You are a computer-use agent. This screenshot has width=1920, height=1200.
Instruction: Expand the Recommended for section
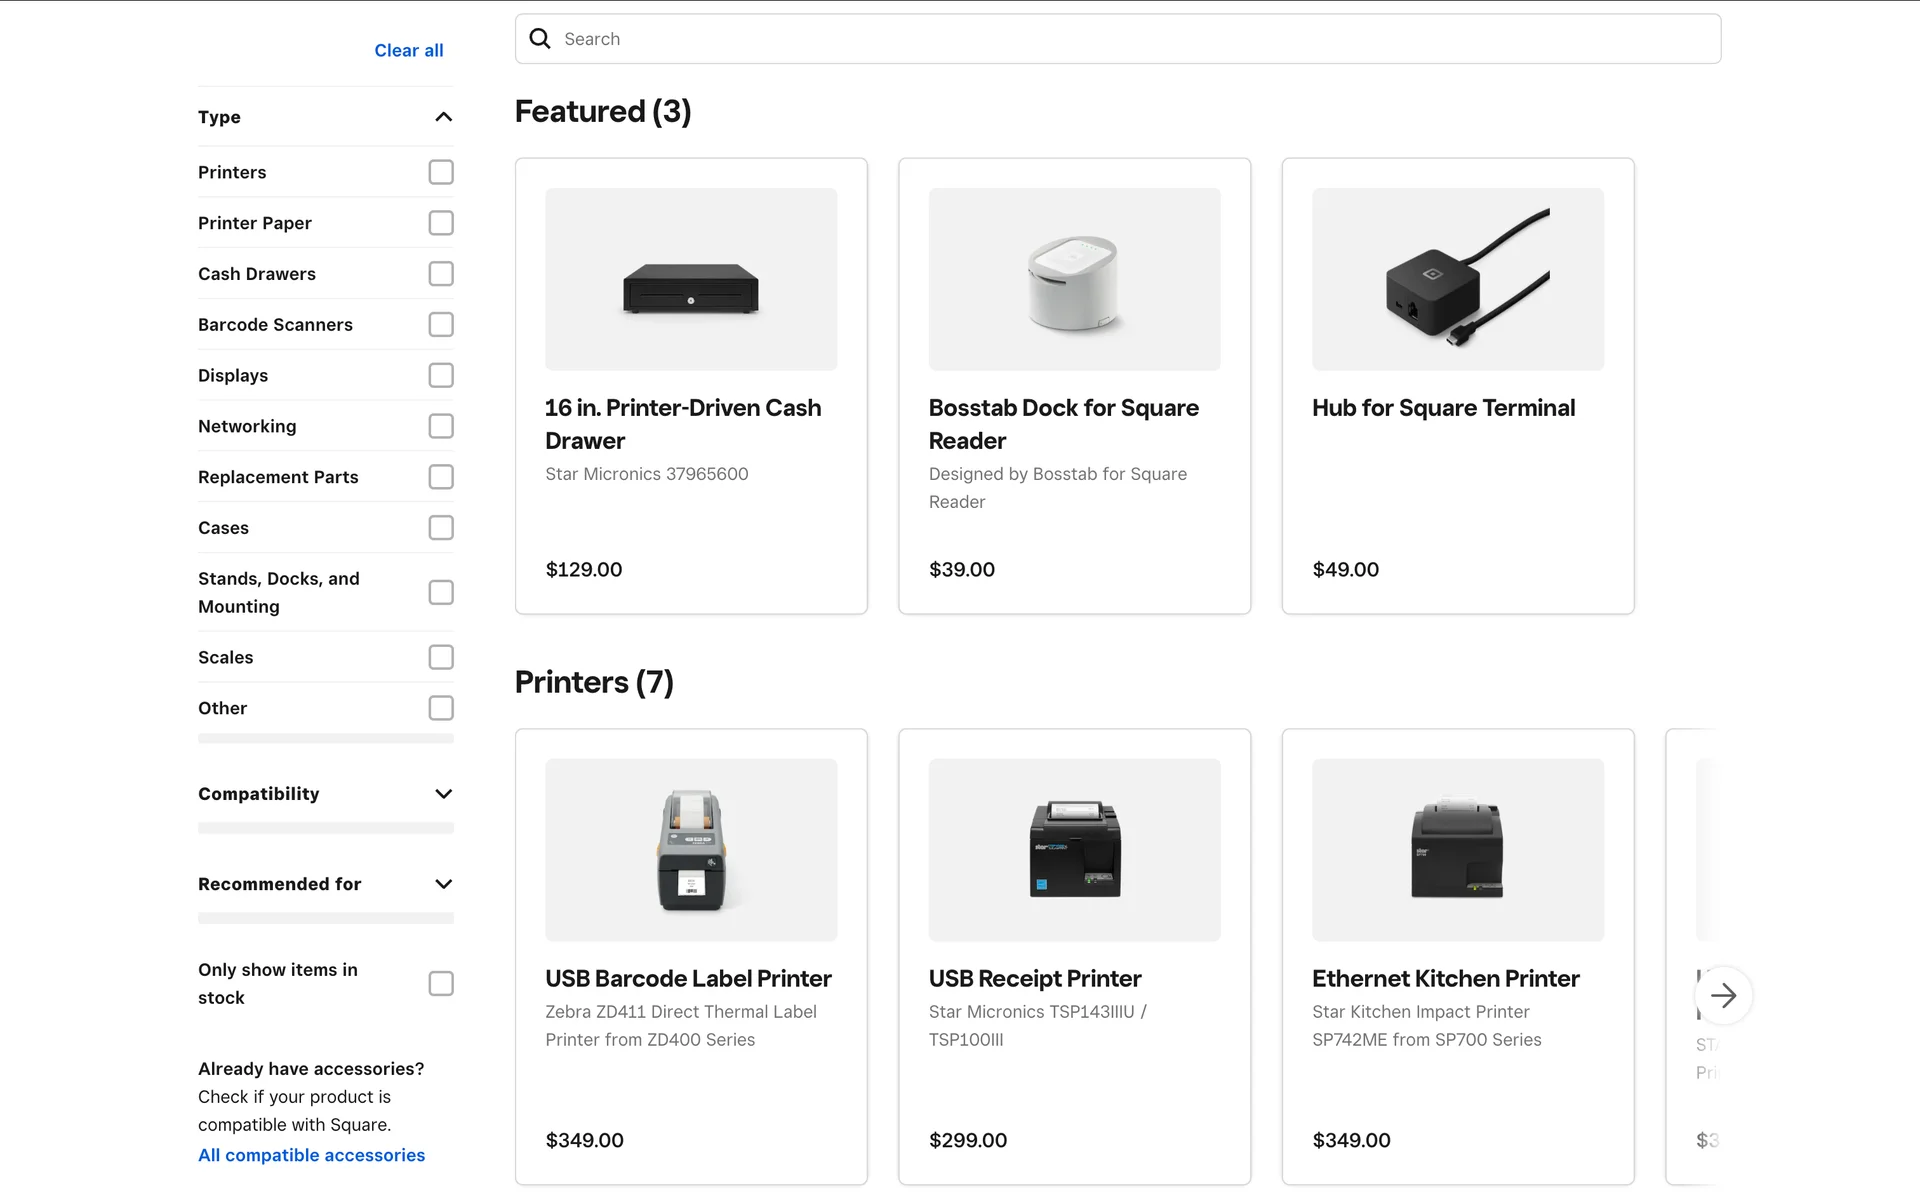pyautogui.click(x=443, y=884)
